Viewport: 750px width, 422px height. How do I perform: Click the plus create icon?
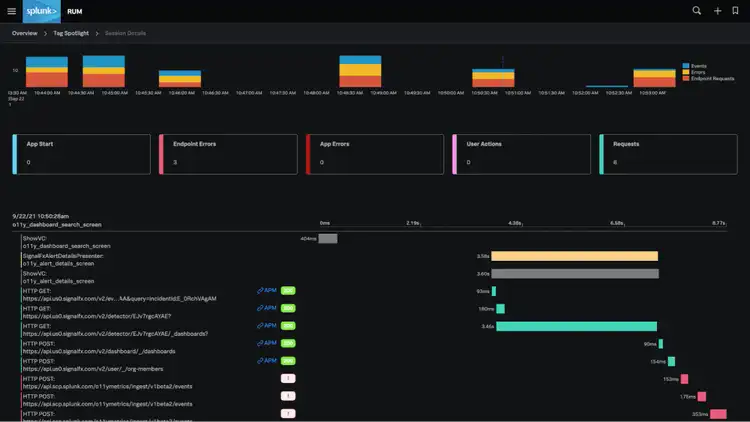click(717, 11)
